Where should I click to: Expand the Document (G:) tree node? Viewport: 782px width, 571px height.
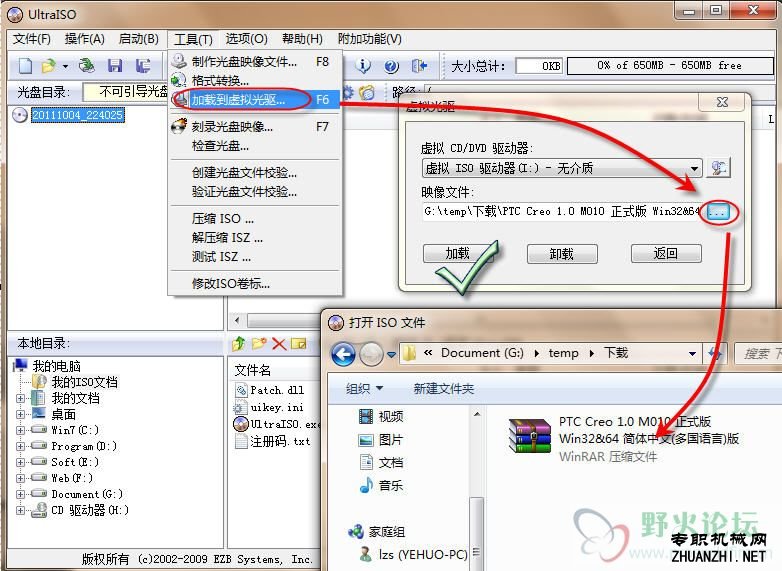click(20, 494)
